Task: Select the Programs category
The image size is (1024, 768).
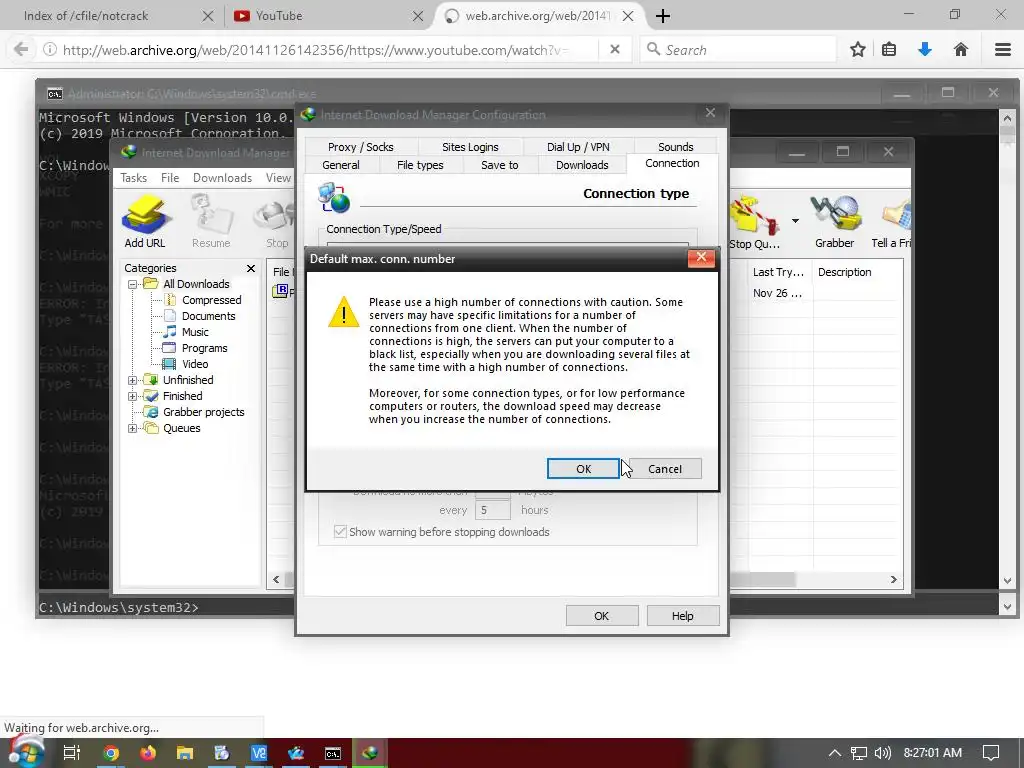Action: click(204, 348)
